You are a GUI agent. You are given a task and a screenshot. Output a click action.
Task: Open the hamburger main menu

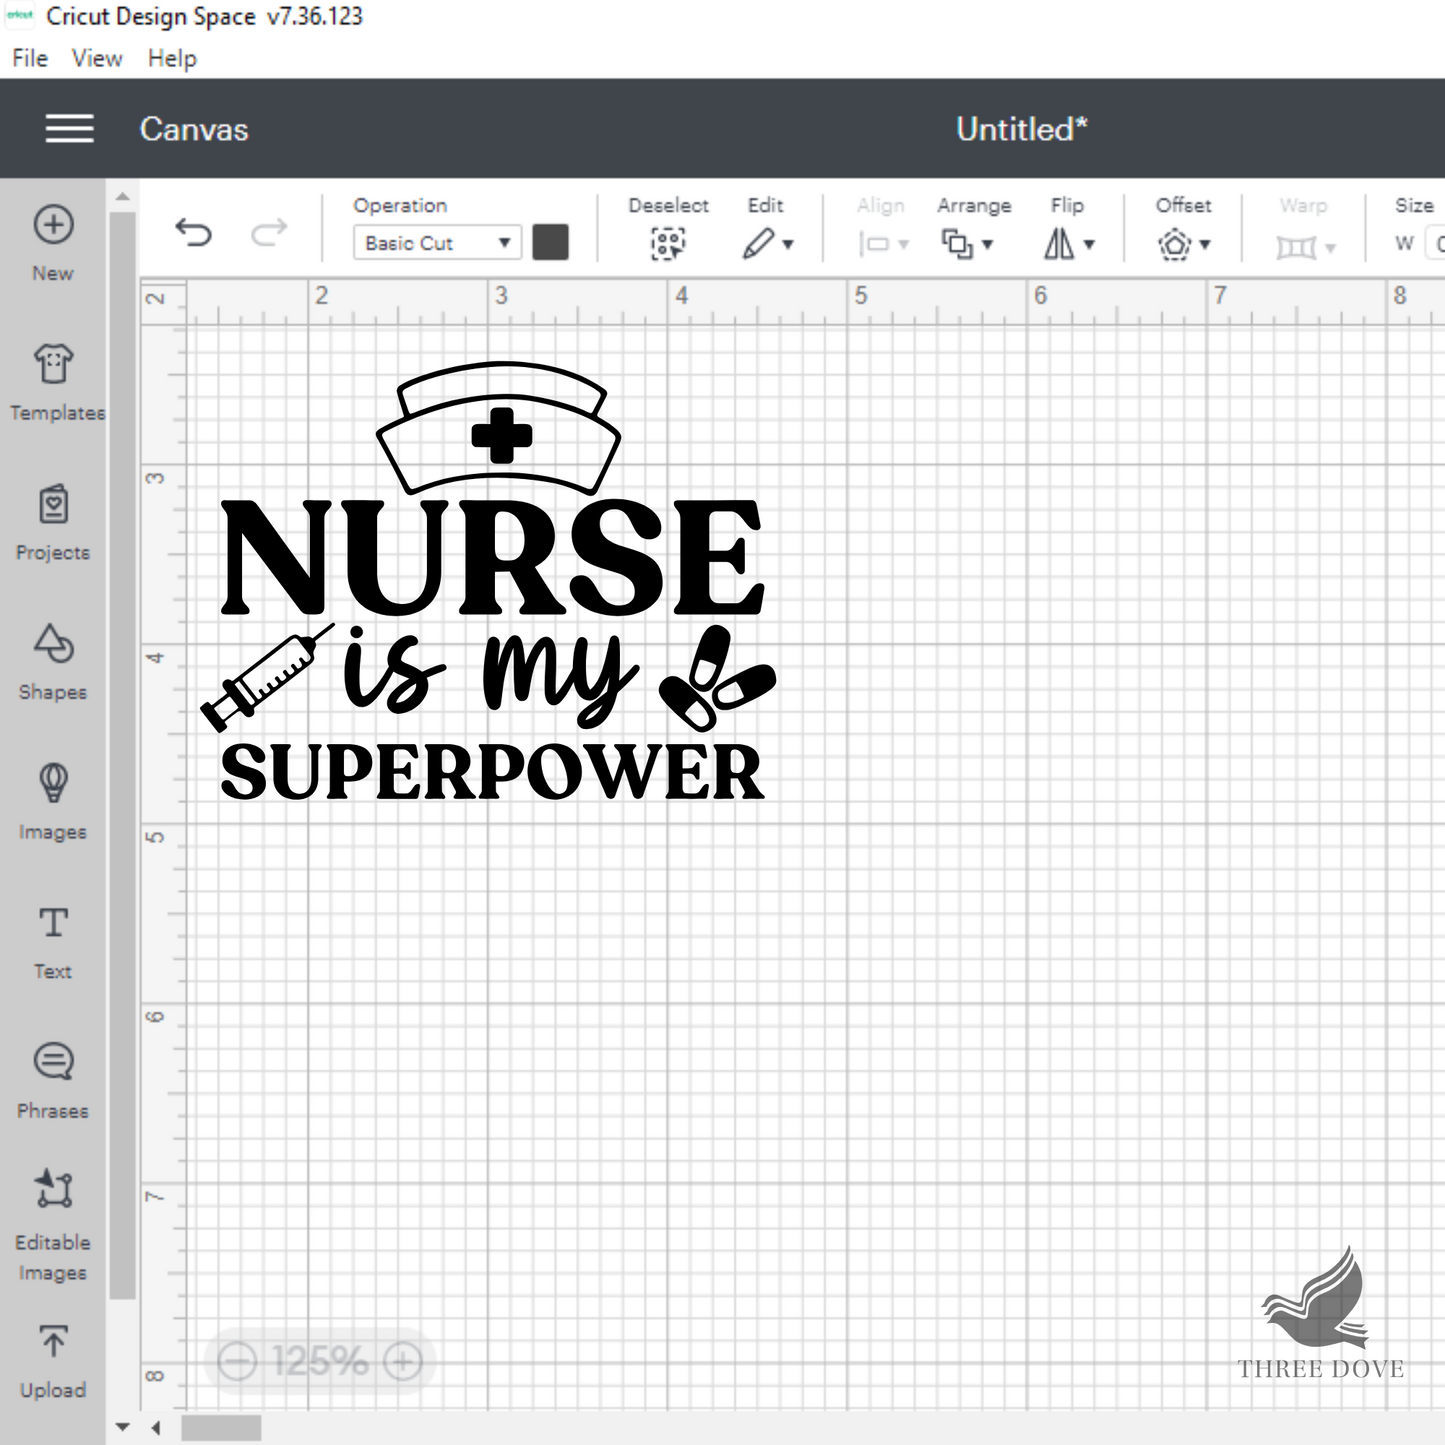69,128
